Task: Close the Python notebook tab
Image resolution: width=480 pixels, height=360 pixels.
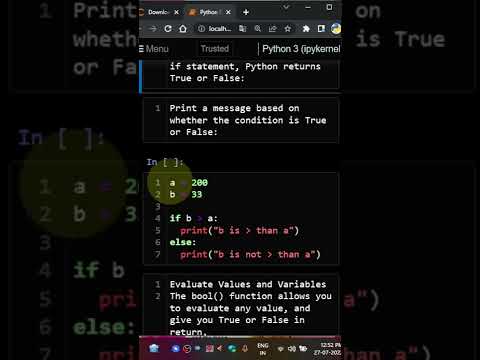Action: coord(228,12)
